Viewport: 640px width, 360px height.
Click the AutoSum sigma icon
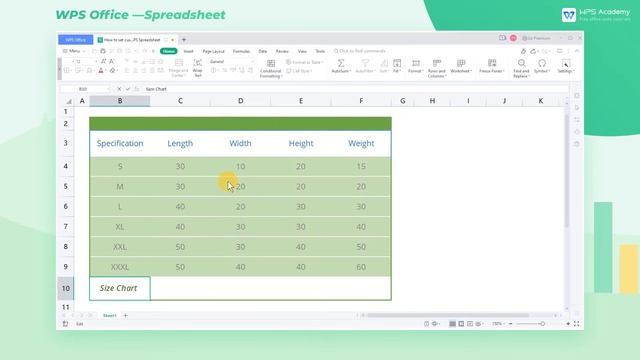pyautogui.click(x=341, y=63)
